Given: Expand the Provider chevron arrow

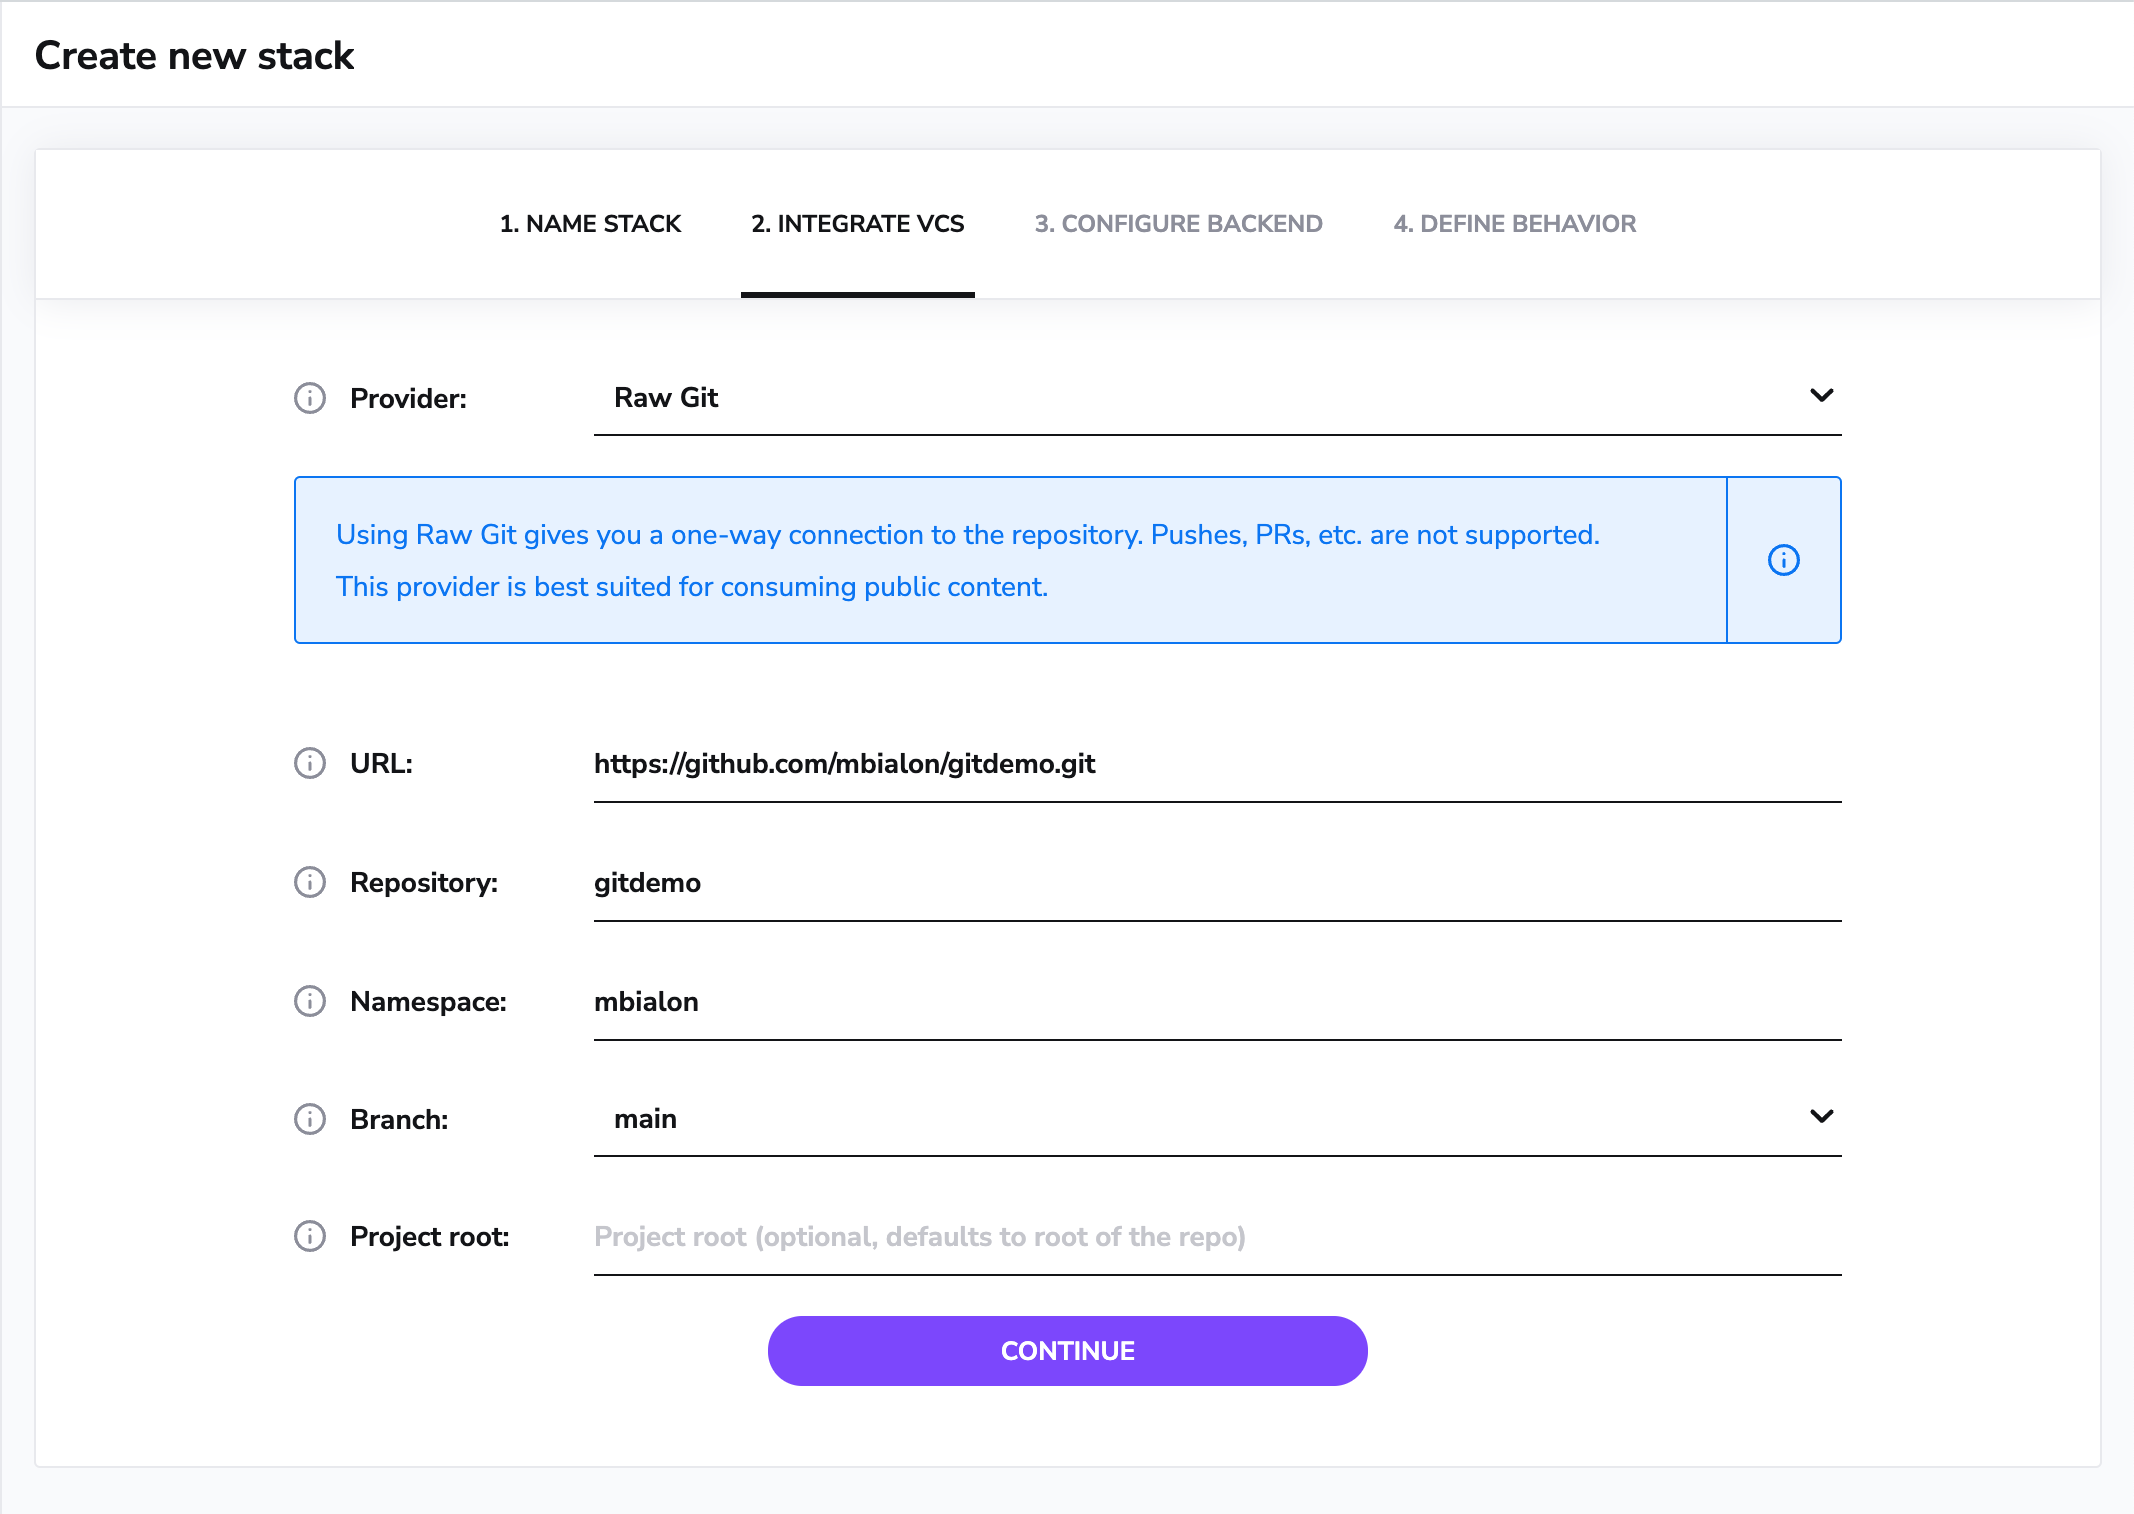Looking at the screenshot, I should pyautogui.click(x=1821, y=396).
